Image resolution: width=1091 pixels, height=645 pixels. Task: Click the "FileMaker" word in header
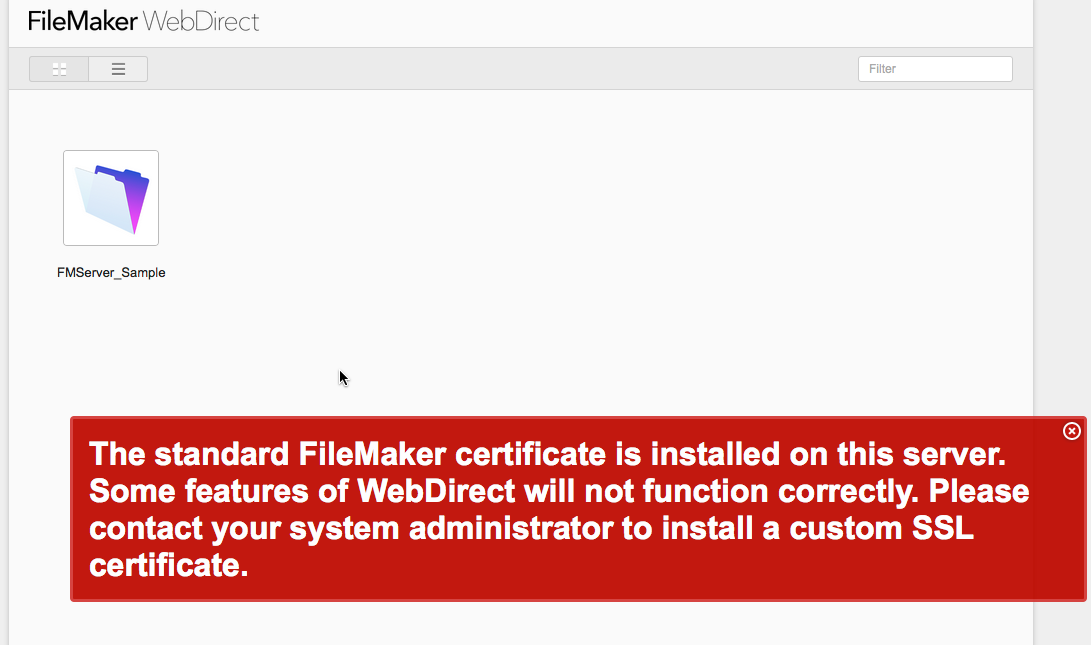(x=82, y=22)
